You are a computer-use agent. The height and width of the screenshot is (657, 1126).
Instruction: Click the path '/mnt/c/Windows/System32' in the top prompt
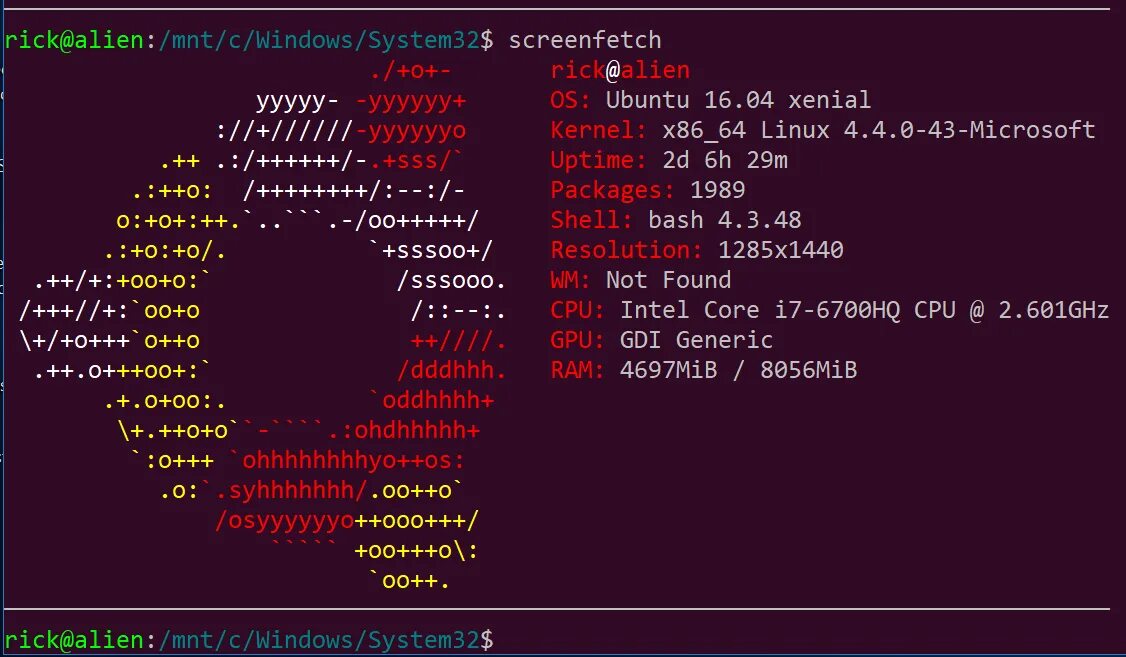click(319, 40)
